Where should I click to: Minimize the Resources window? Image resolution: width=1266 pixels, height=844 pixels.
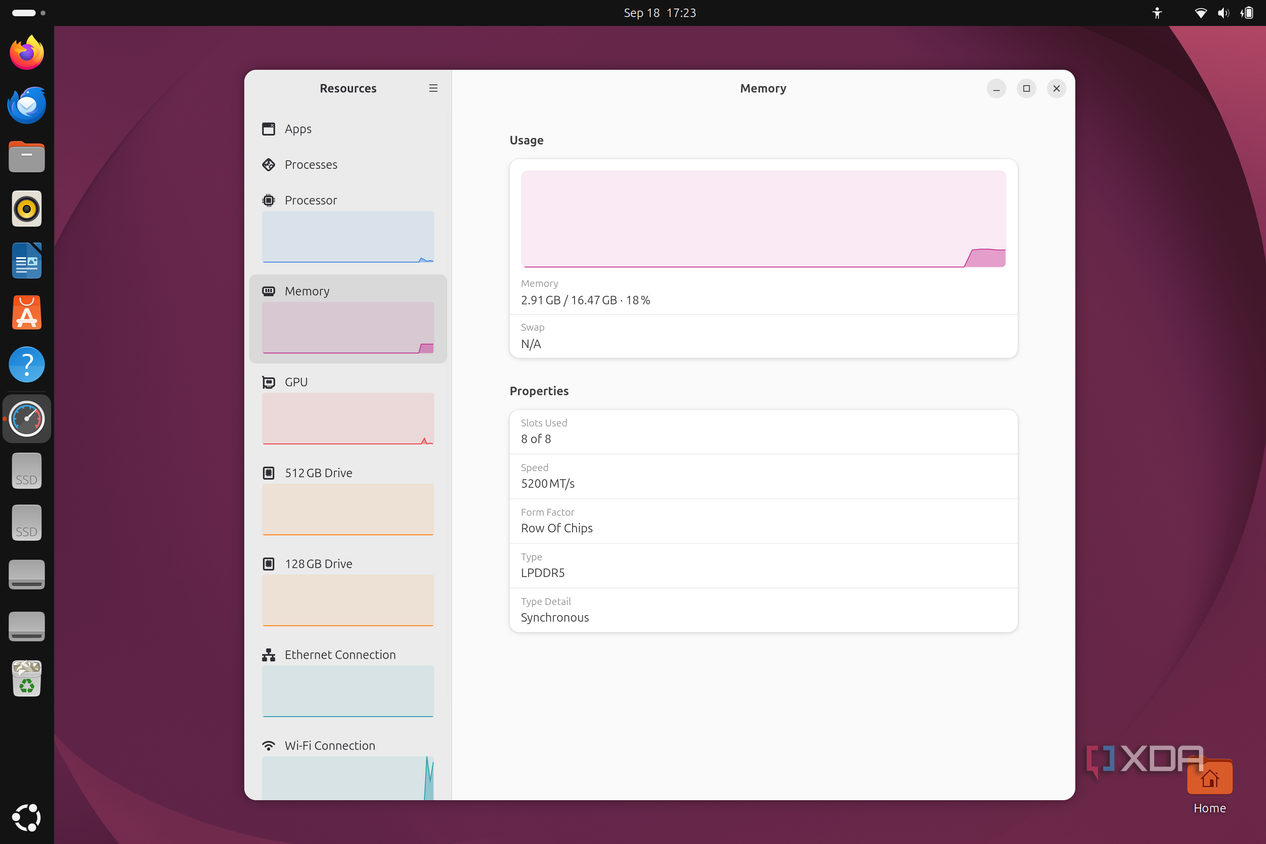coord(996,89)
